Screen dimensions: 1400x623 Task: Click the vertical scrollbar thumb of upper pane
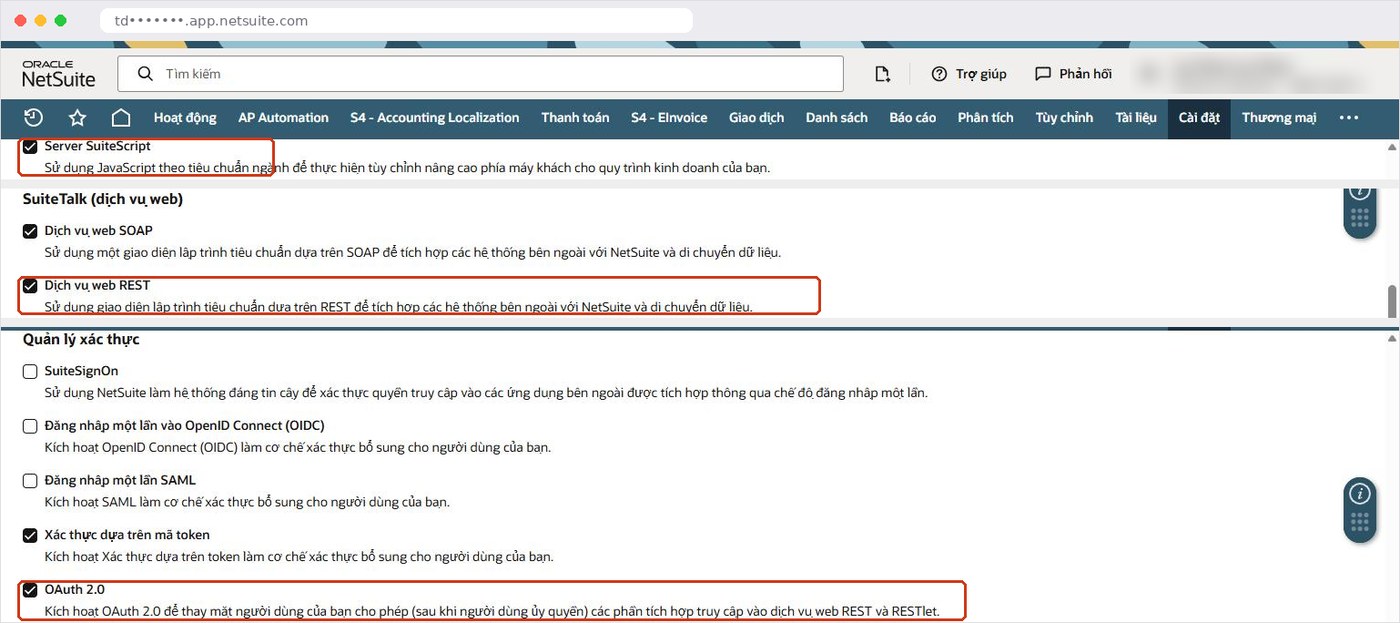tap(1391, 301)
